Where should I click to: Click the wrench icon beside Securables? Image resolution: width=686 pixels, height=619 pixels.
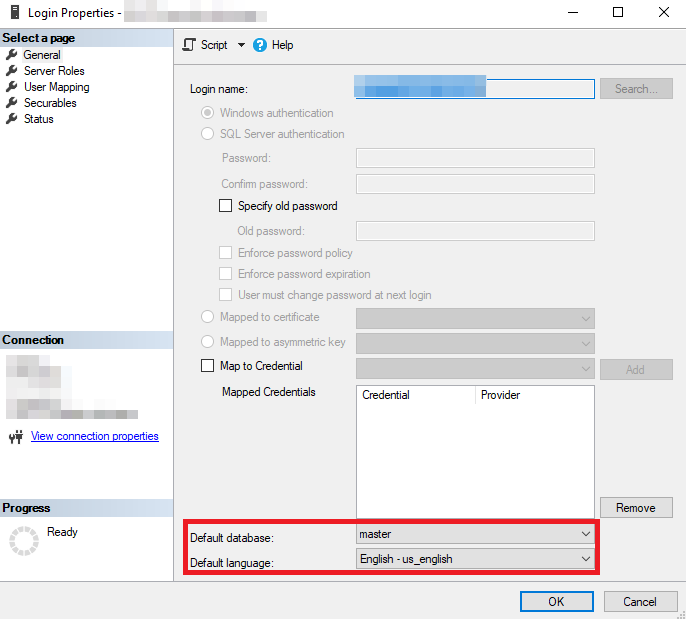pos(12,102)
